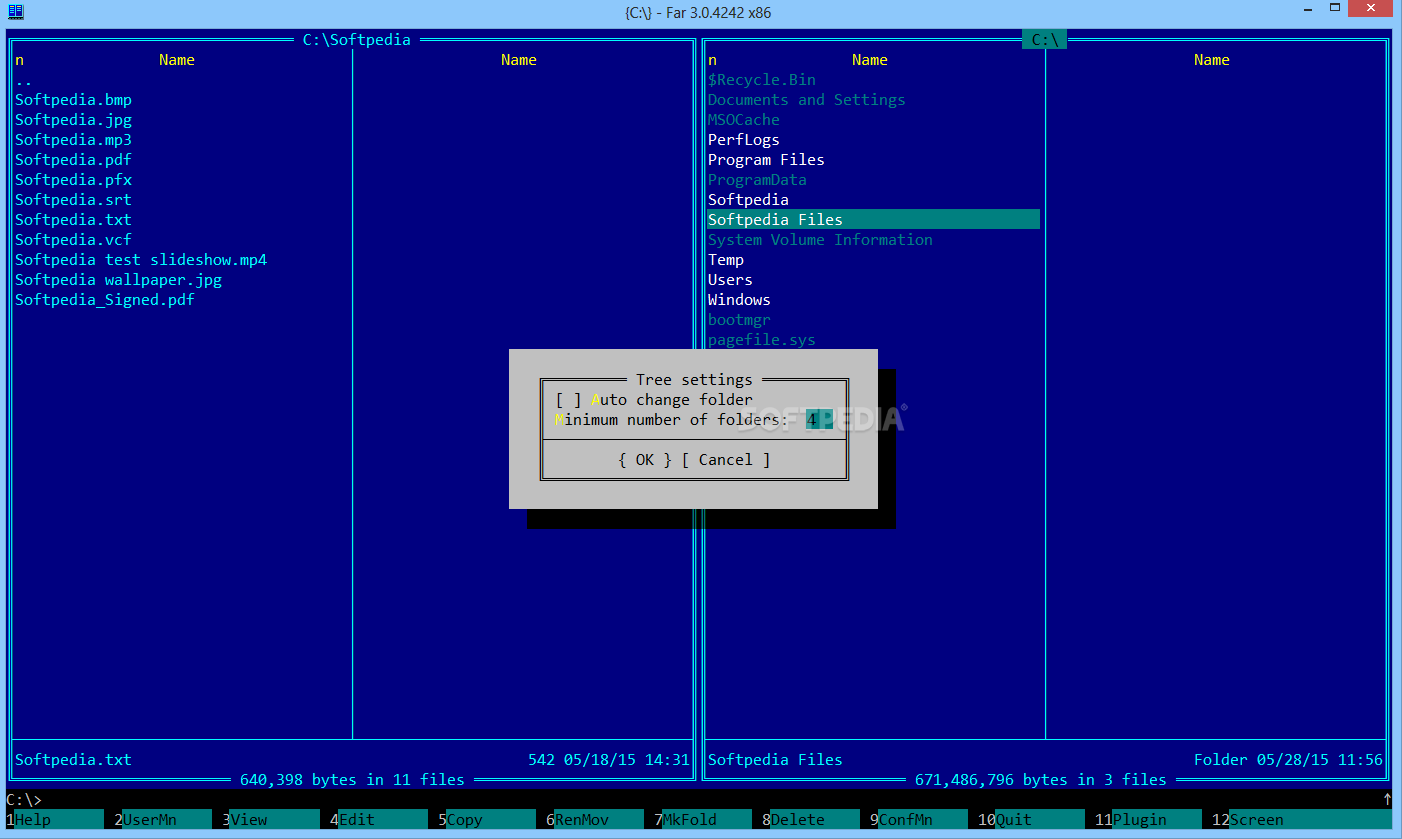Select Softpedia.txt in the file list
1402x839 pixels.
point(73,220)
